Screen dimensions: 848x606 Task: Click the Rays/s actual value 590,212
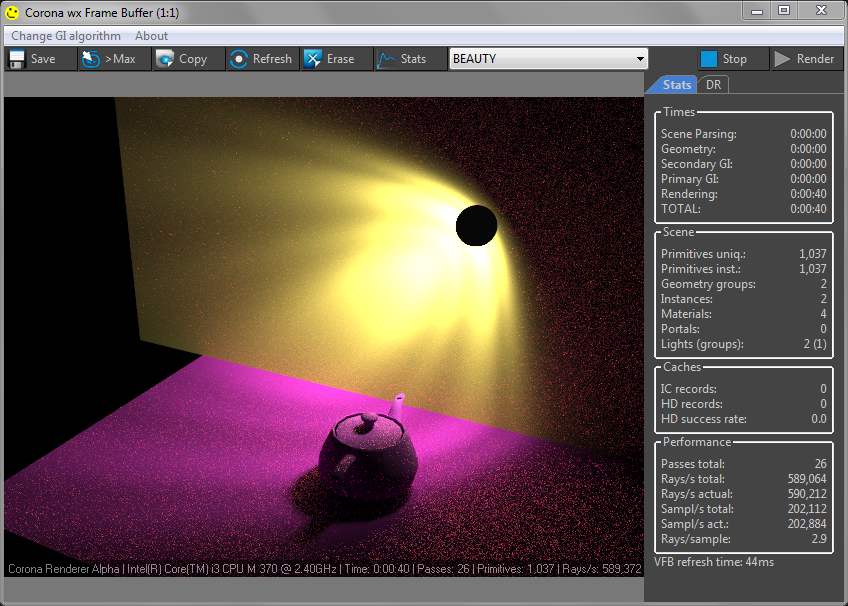click(807, 494)
